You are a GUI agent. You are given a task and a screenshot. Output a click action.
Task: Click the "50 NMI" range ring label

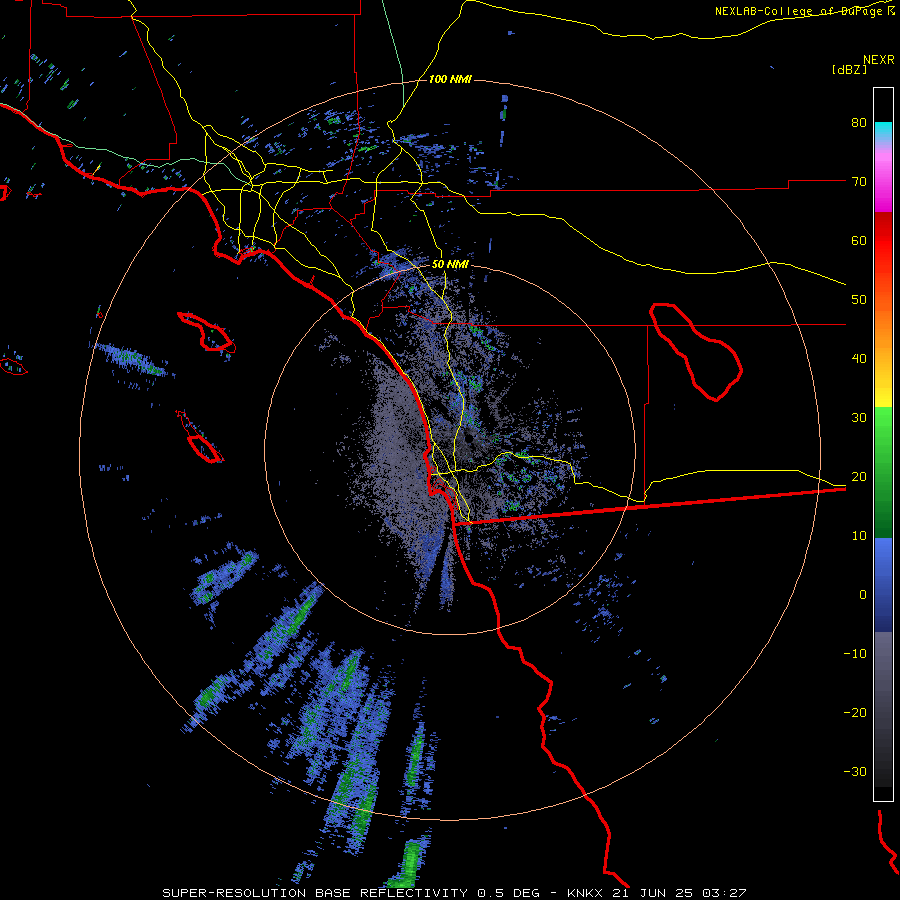pos(450,265)
